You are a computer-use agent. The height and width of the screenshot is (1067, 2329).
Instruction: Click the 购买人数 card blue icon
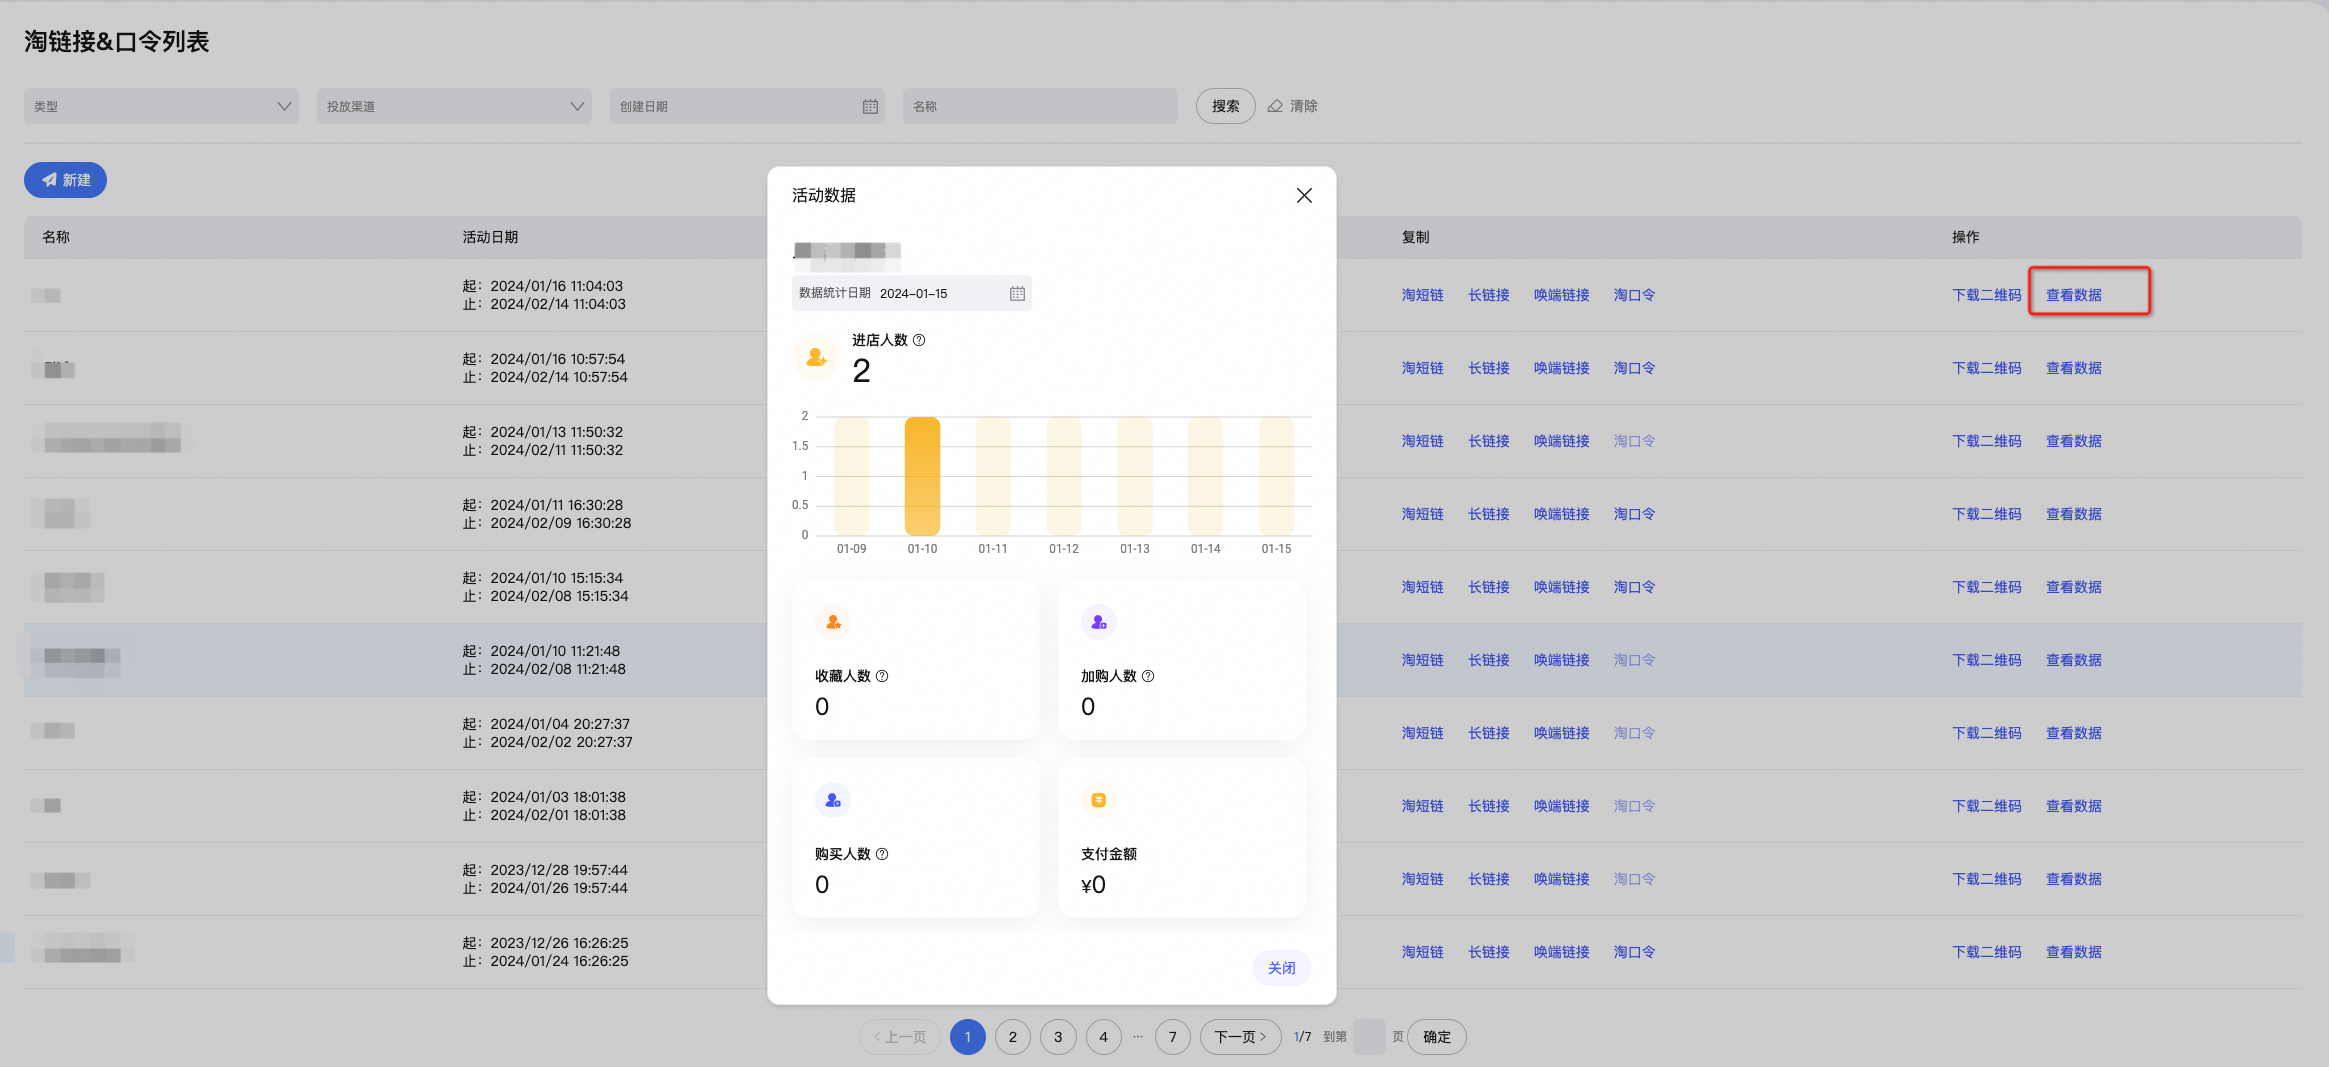[833, 800]
